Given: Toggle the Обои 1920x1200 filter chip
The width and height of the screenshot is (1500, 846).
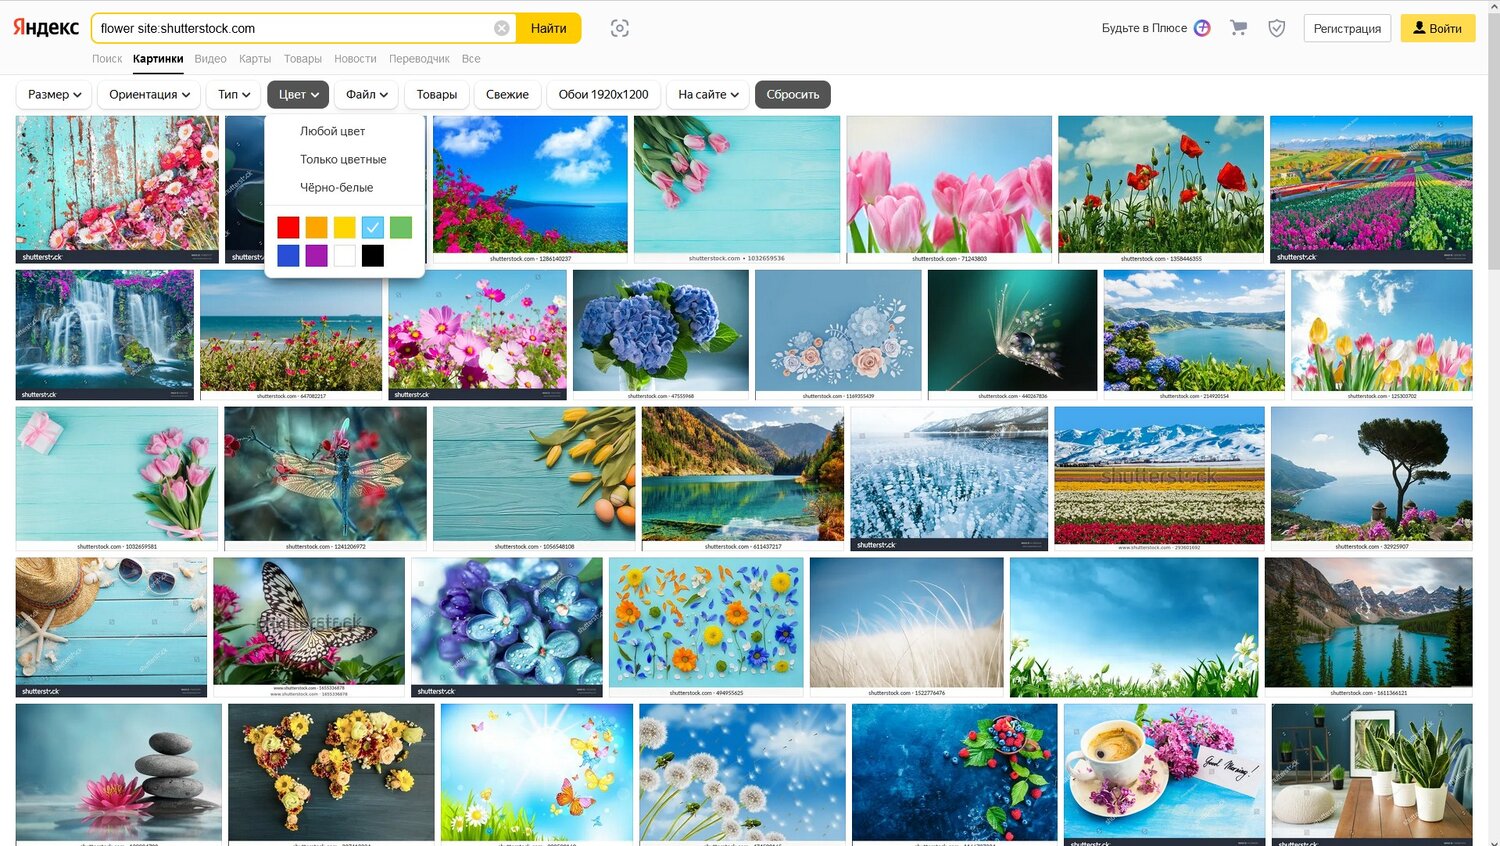Looking at the screenshot, I should 603,94.
